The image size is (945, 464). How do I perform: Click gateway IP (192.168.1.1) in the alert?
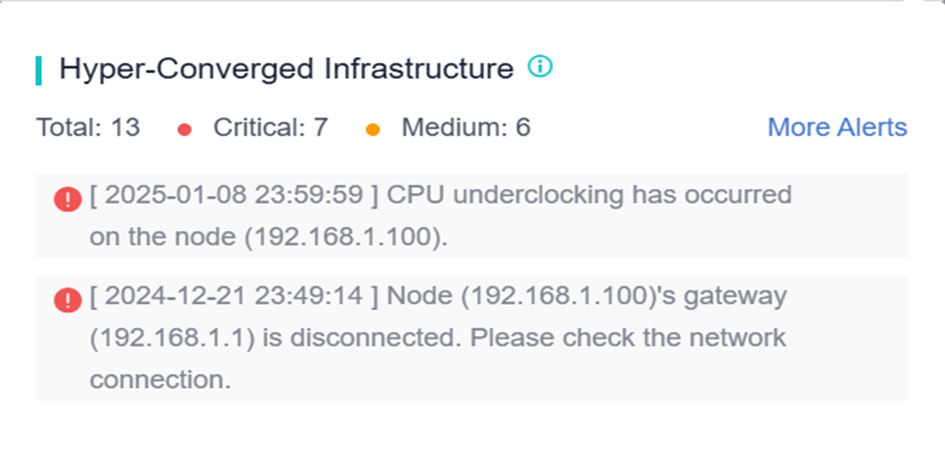[174, 338]
